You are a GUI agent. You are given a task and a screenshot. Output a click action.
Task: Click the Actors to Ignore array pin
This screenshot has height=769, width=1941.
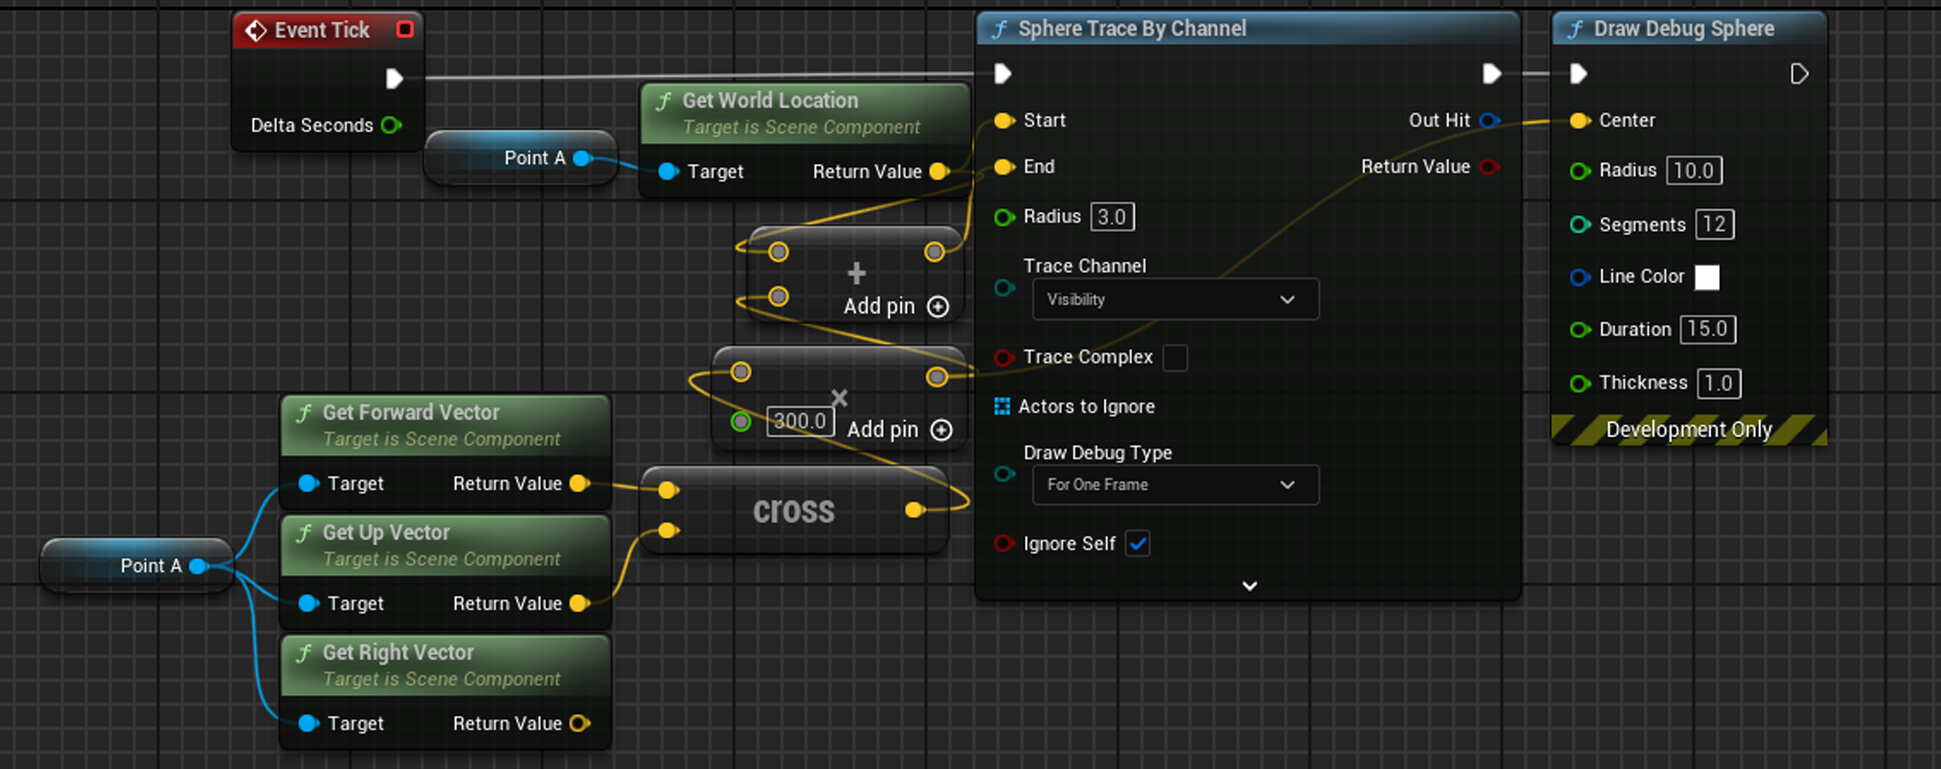[x=1002, y=406]
